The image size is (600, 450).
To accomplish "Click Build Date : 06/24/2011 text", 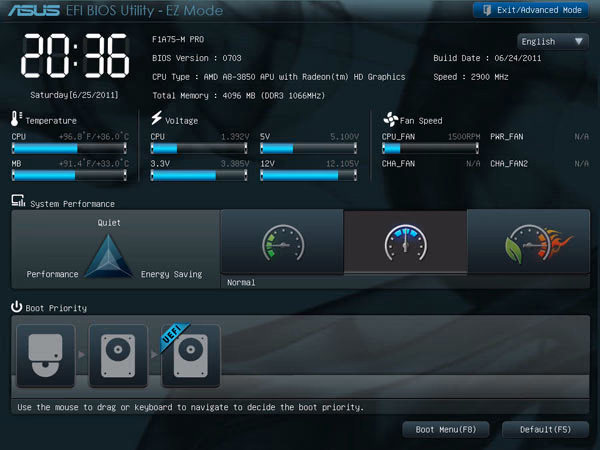I will tap(487, 58).
